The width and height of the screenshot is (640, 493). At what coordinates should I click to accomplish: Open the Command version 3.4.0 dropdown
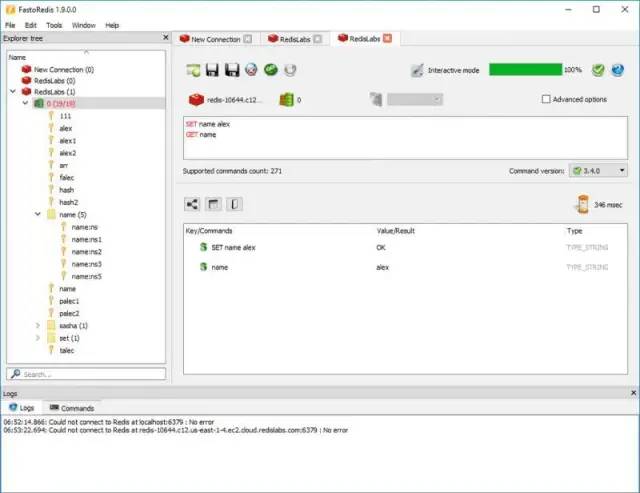coord(598,171)
